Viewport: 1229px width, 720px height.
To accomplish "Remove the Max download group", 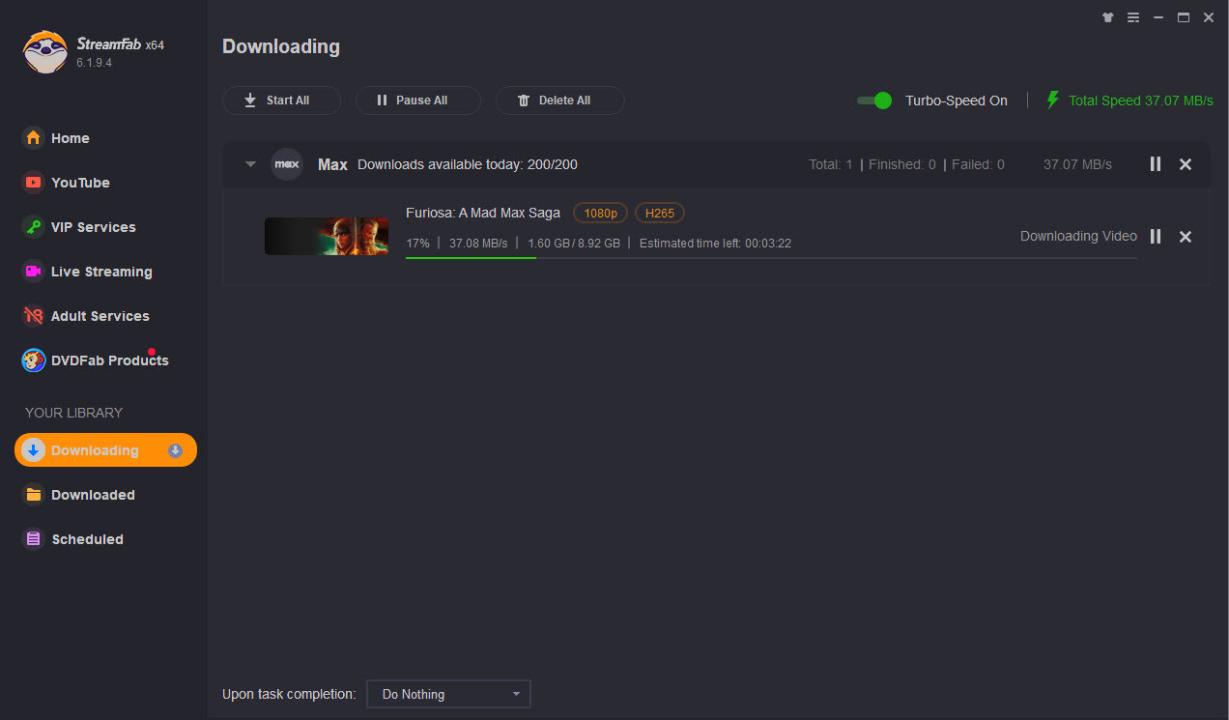I will point(1185,164).
